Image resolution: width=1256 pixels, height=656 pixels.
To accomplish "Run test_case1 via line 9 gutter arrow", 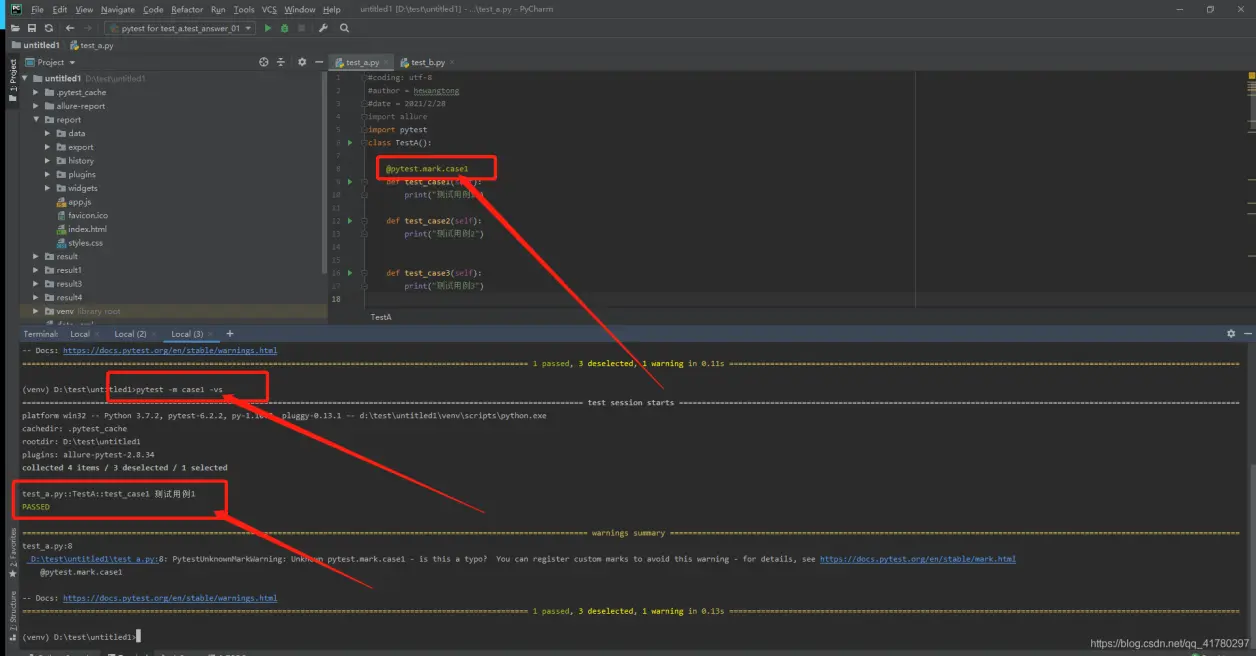I will click(350, 182).
